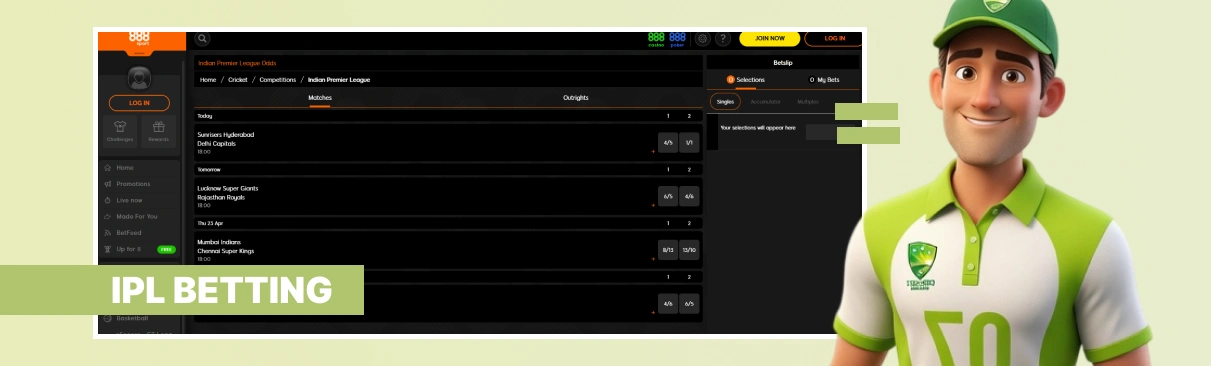Open the search magnifier icon

[x=203, y=39]
